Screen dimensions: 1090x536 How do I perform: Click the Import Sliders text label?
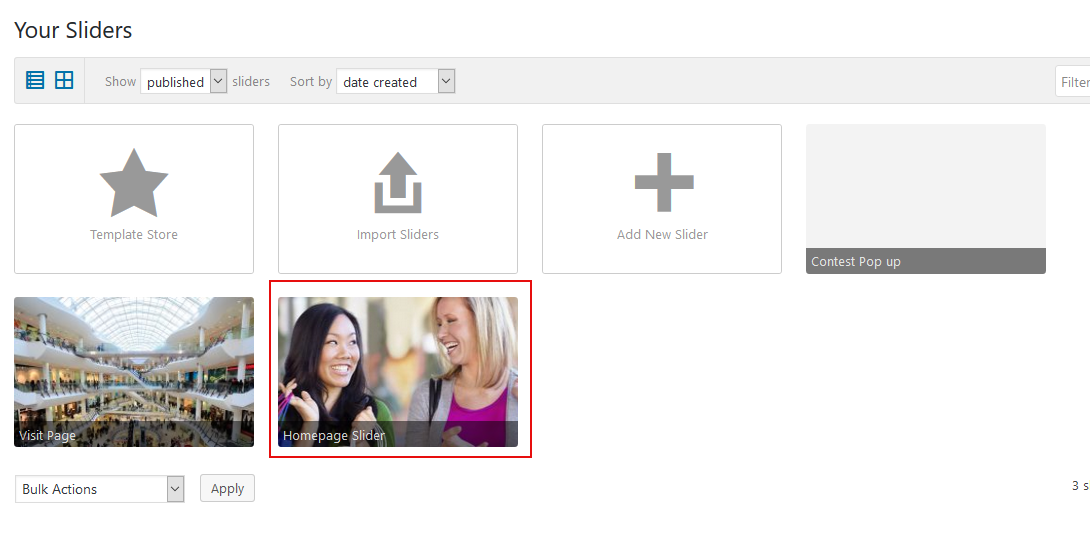coord(398,235)
